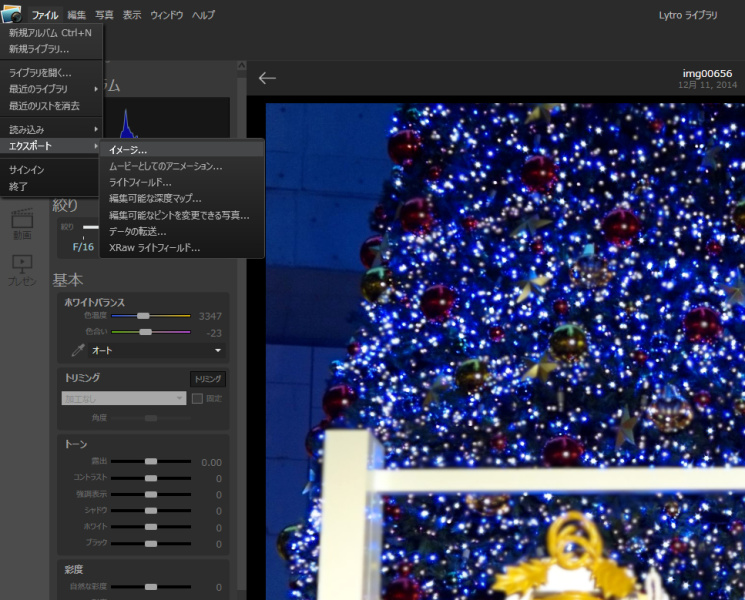Click the 絞り section heading
The image size is (745, 600).
65,206
